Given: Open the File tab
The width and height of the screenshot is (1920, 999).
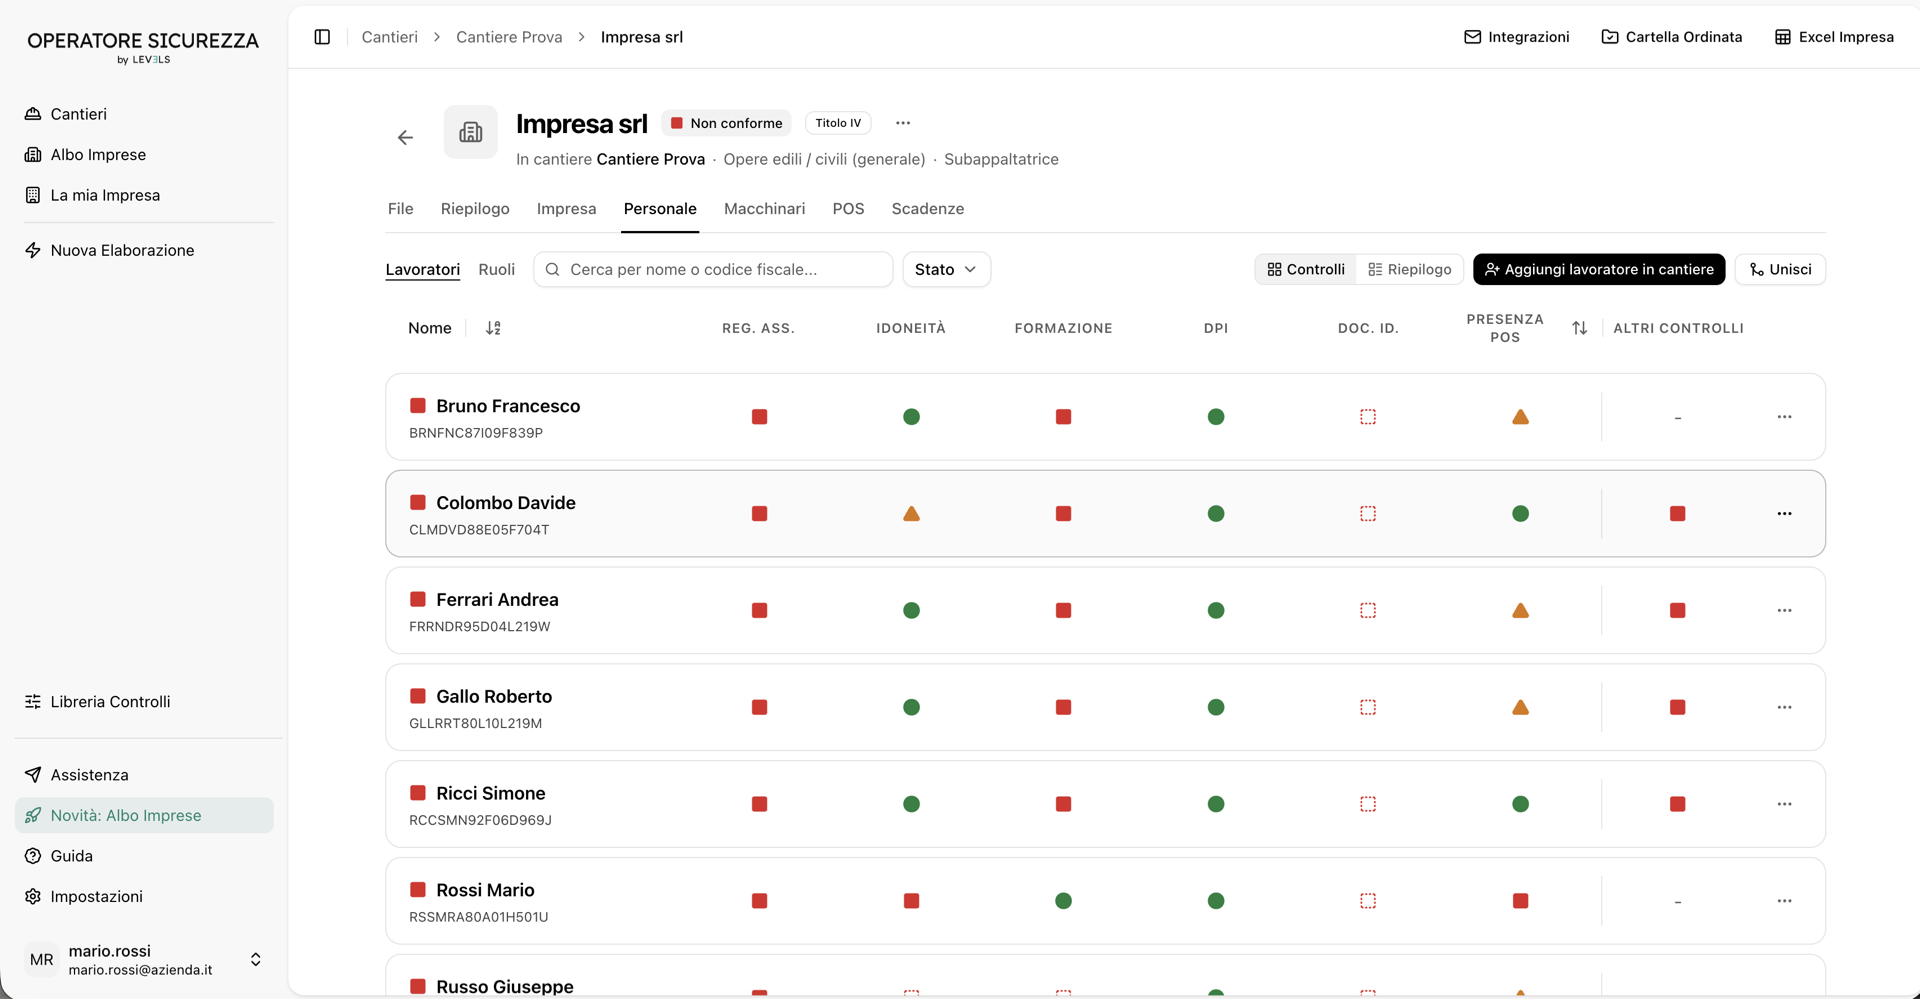Looking at the screenshot, I should (400, 209).
